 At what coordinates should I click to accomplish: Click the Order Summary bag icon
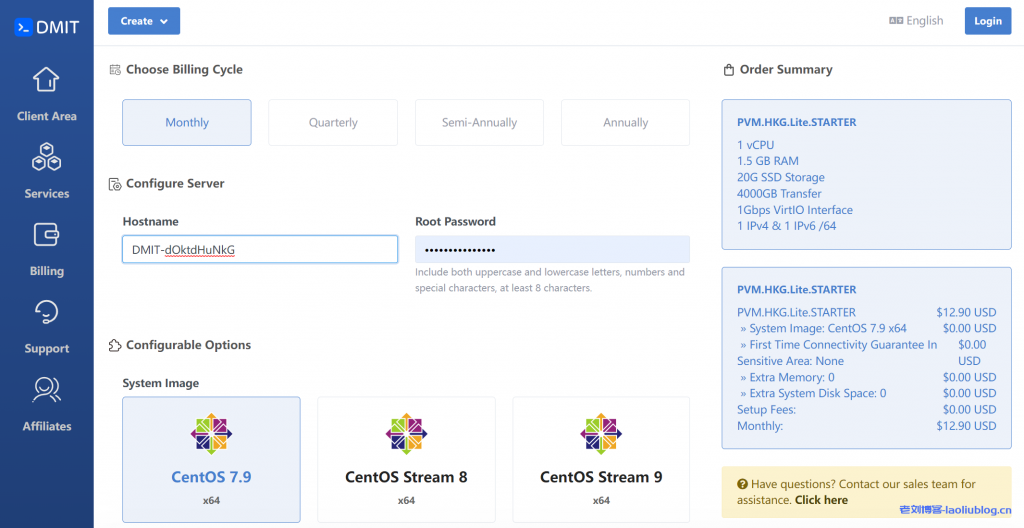click(728, 70)
